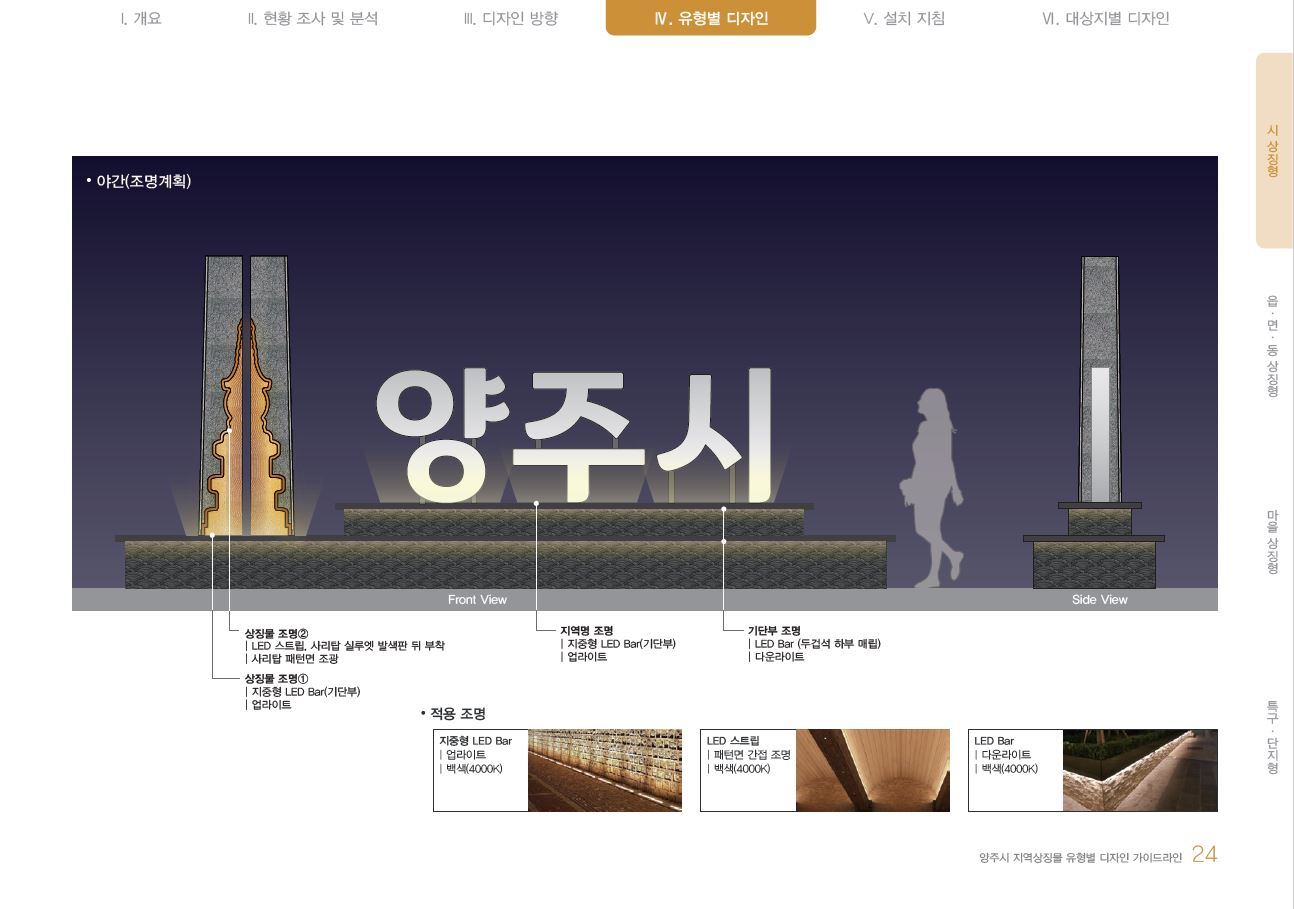Select the Ⅲ. 디자인 방향 tab
Screen dimensions: 1294x909
coord(511,18)
